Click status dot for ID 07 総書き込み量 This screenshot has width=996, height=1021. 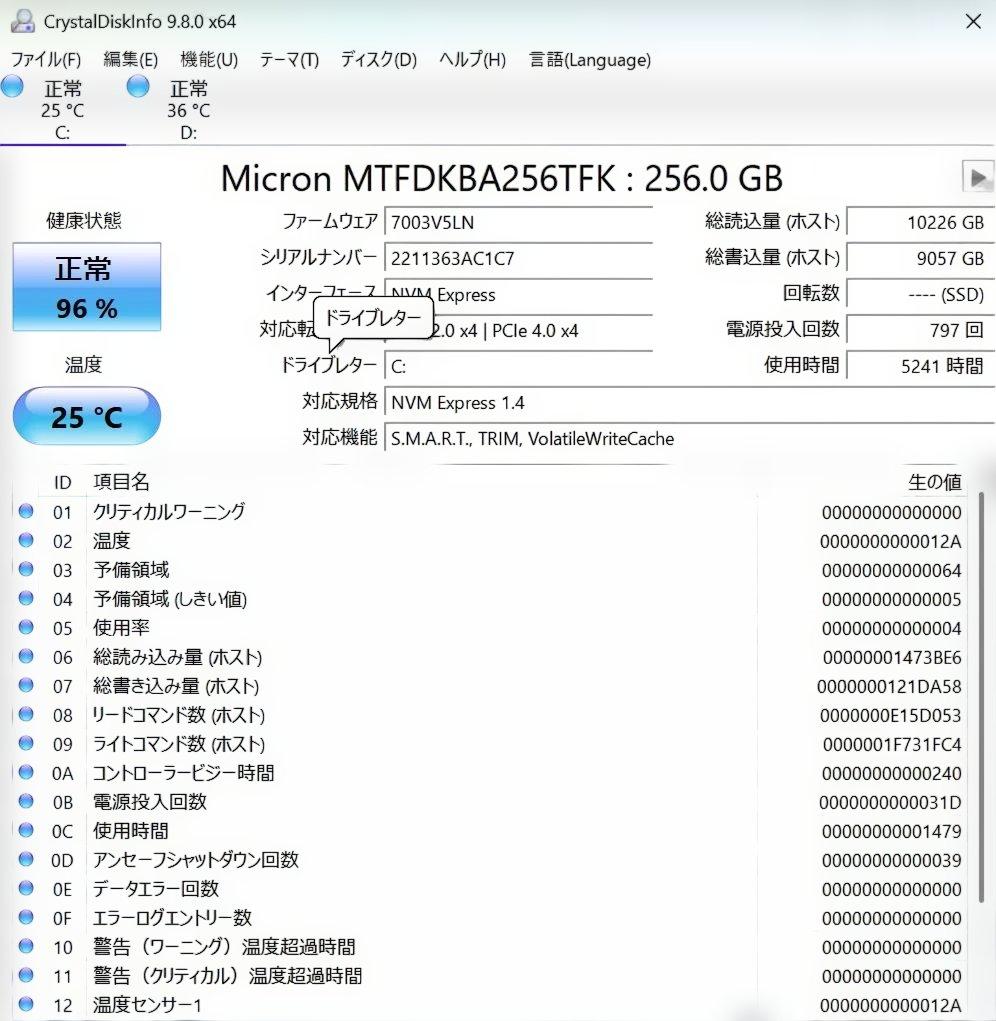pos(26,685)
